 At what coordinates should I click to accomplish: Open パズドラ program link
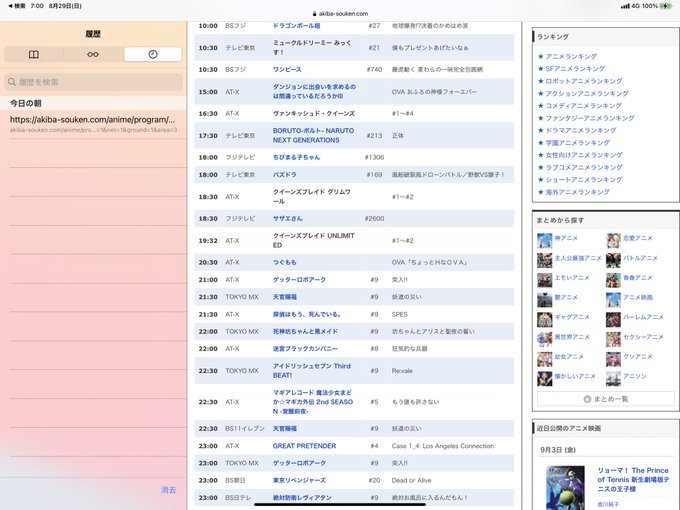point(284,175)
